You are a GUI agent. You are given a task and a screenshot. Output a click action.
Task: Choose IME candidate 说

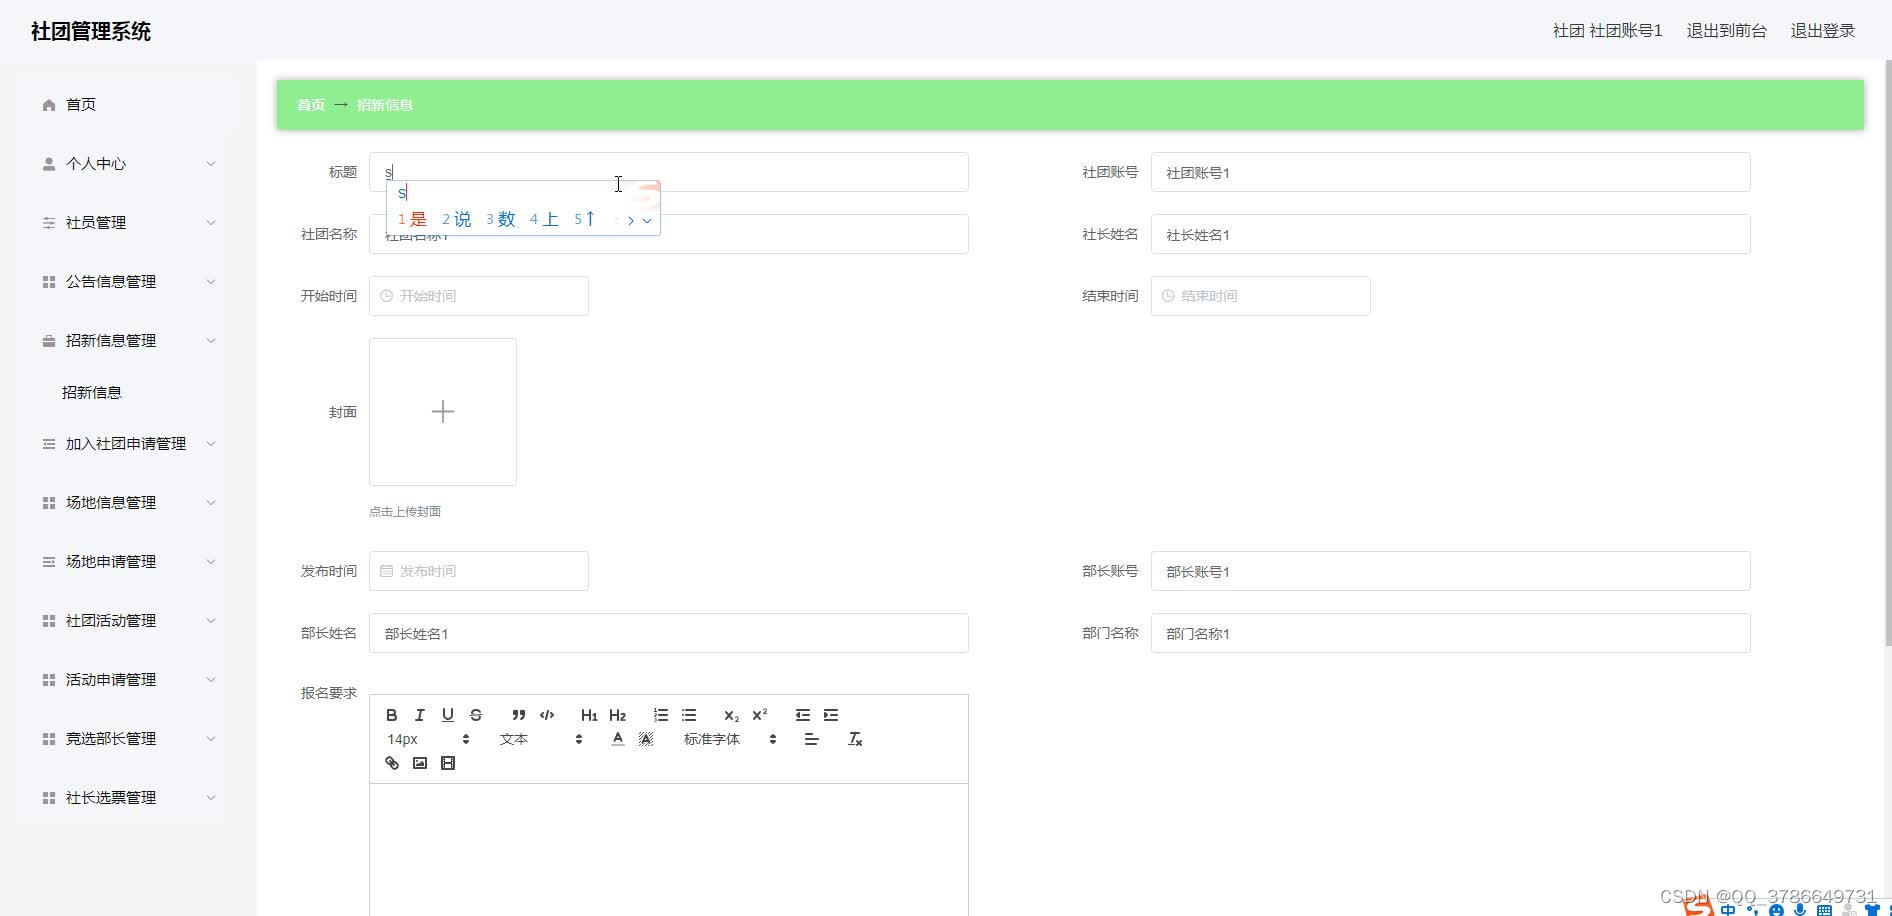pos(457,219)
